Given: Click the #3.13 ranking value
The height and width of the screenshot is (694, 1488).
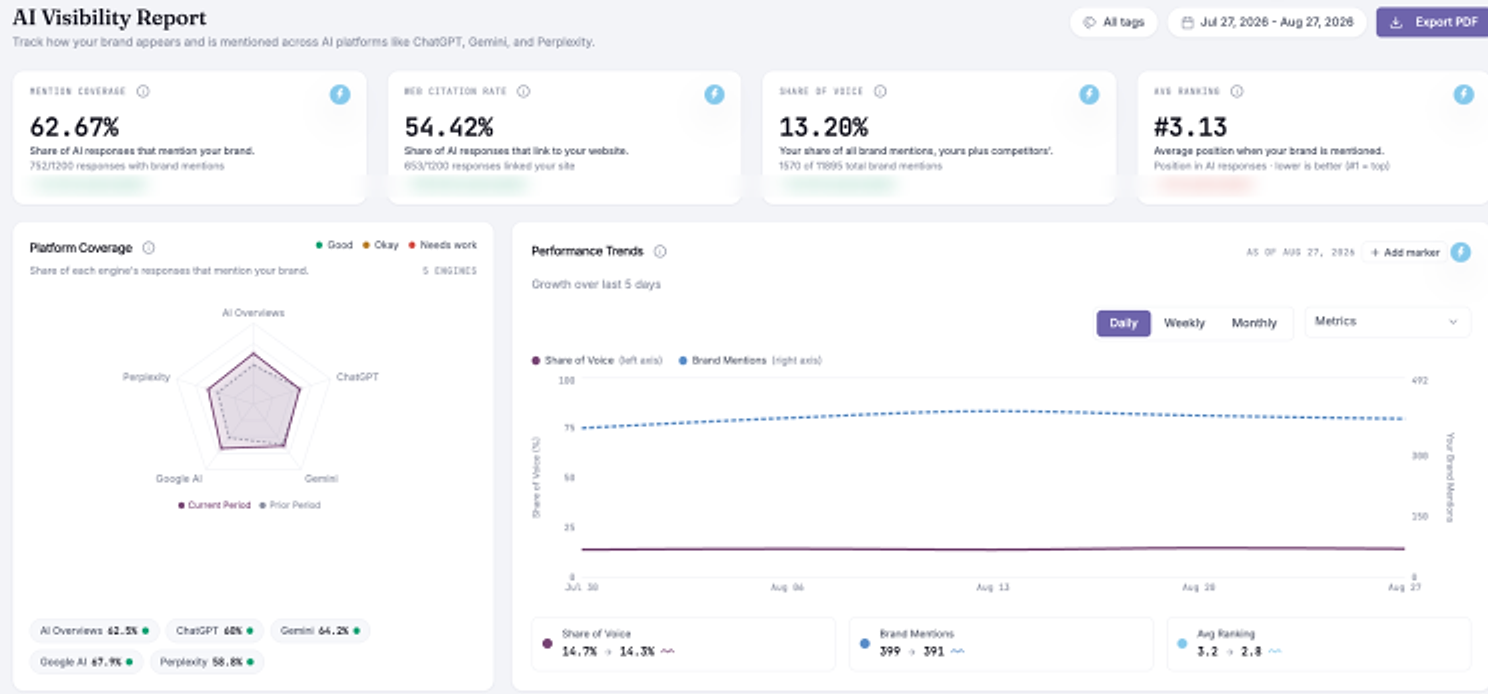Looking at the screenshot, I should (1190, 127).
